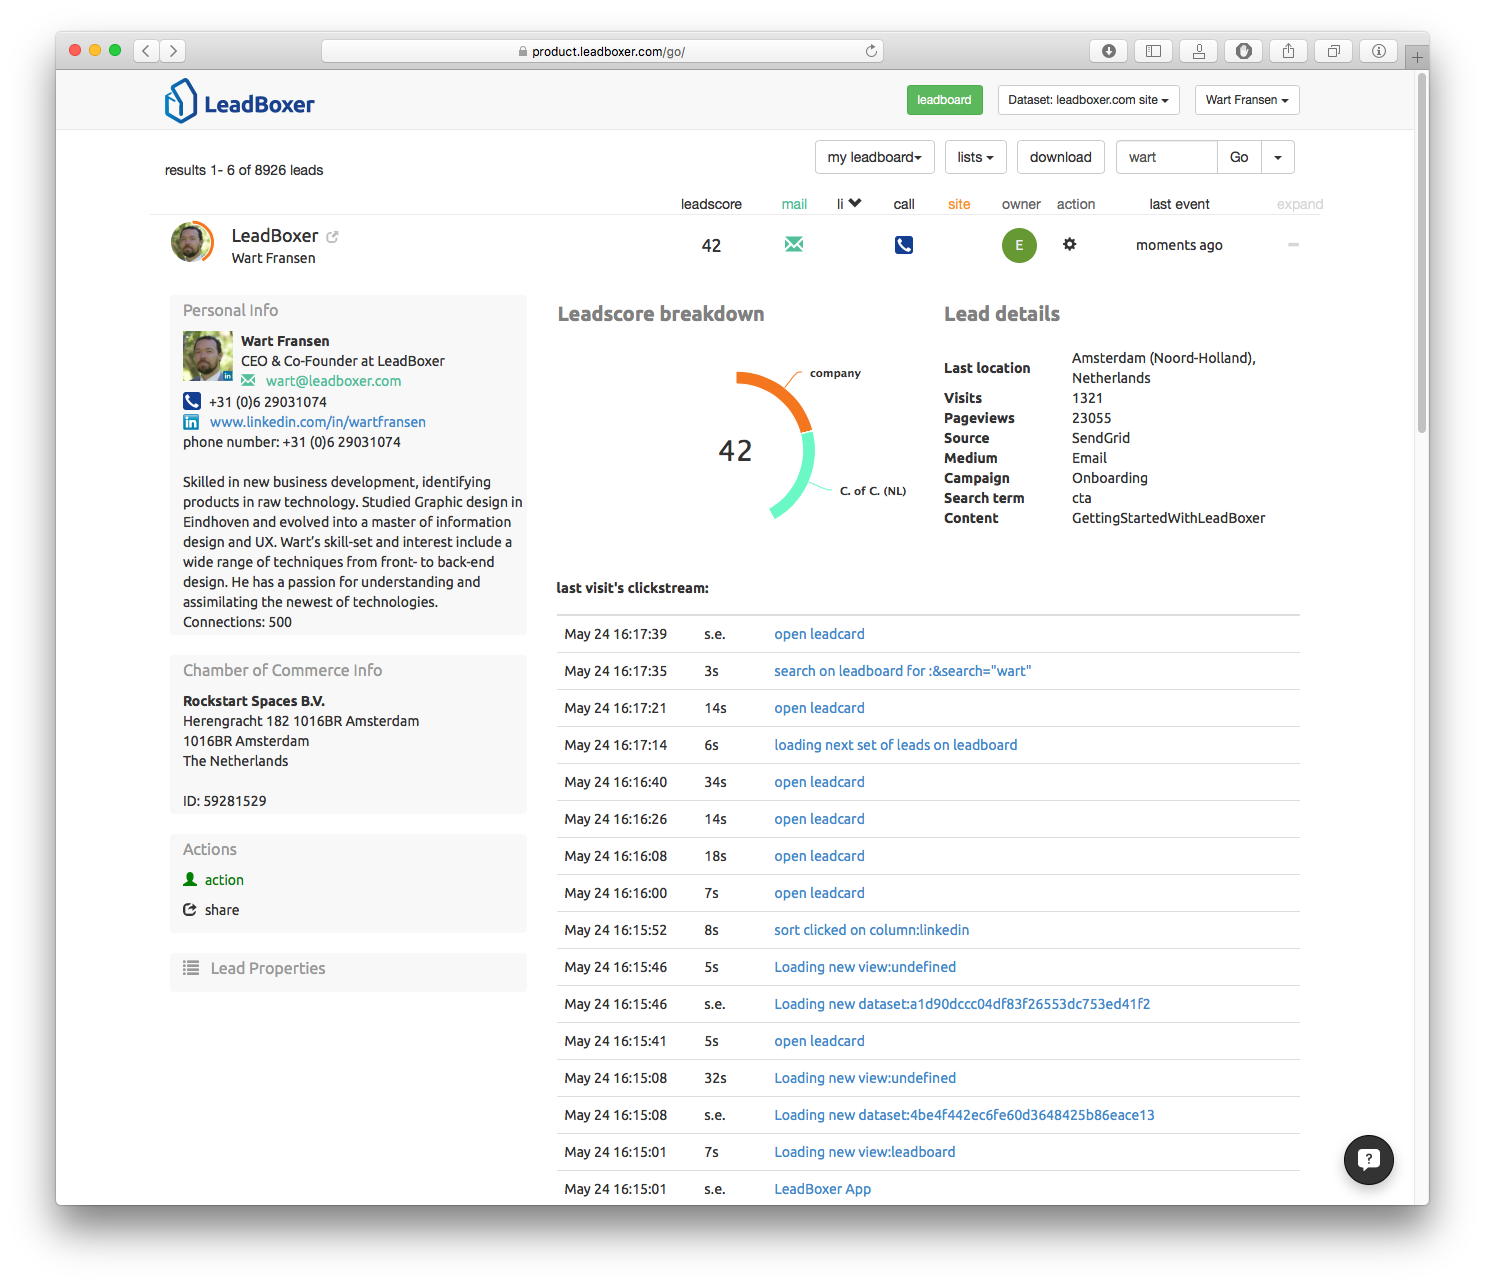The image size is (1485, 1285).
Task: Click the LinkedIn icon in Personal Info
Action: pyautogui.click(x=191, y=422)
